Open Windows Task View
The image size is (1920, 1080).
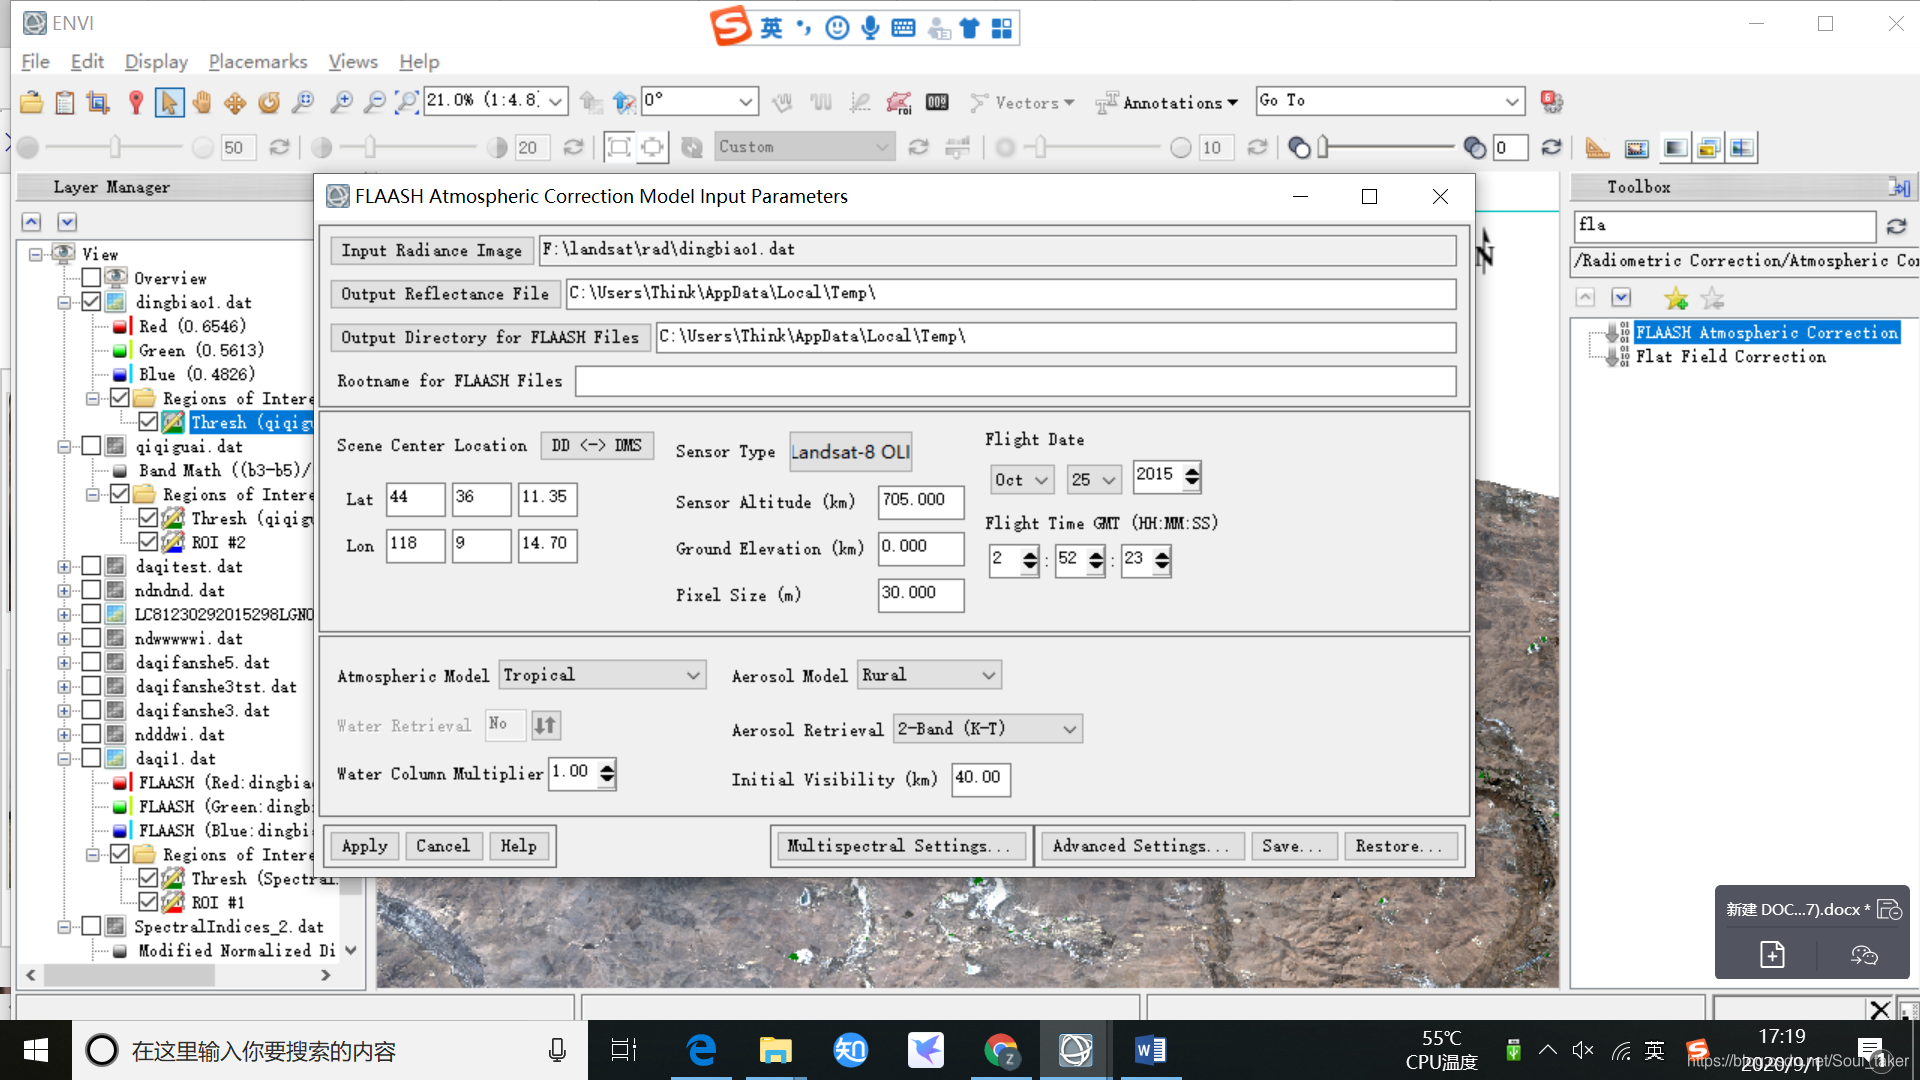point(624,1050)
